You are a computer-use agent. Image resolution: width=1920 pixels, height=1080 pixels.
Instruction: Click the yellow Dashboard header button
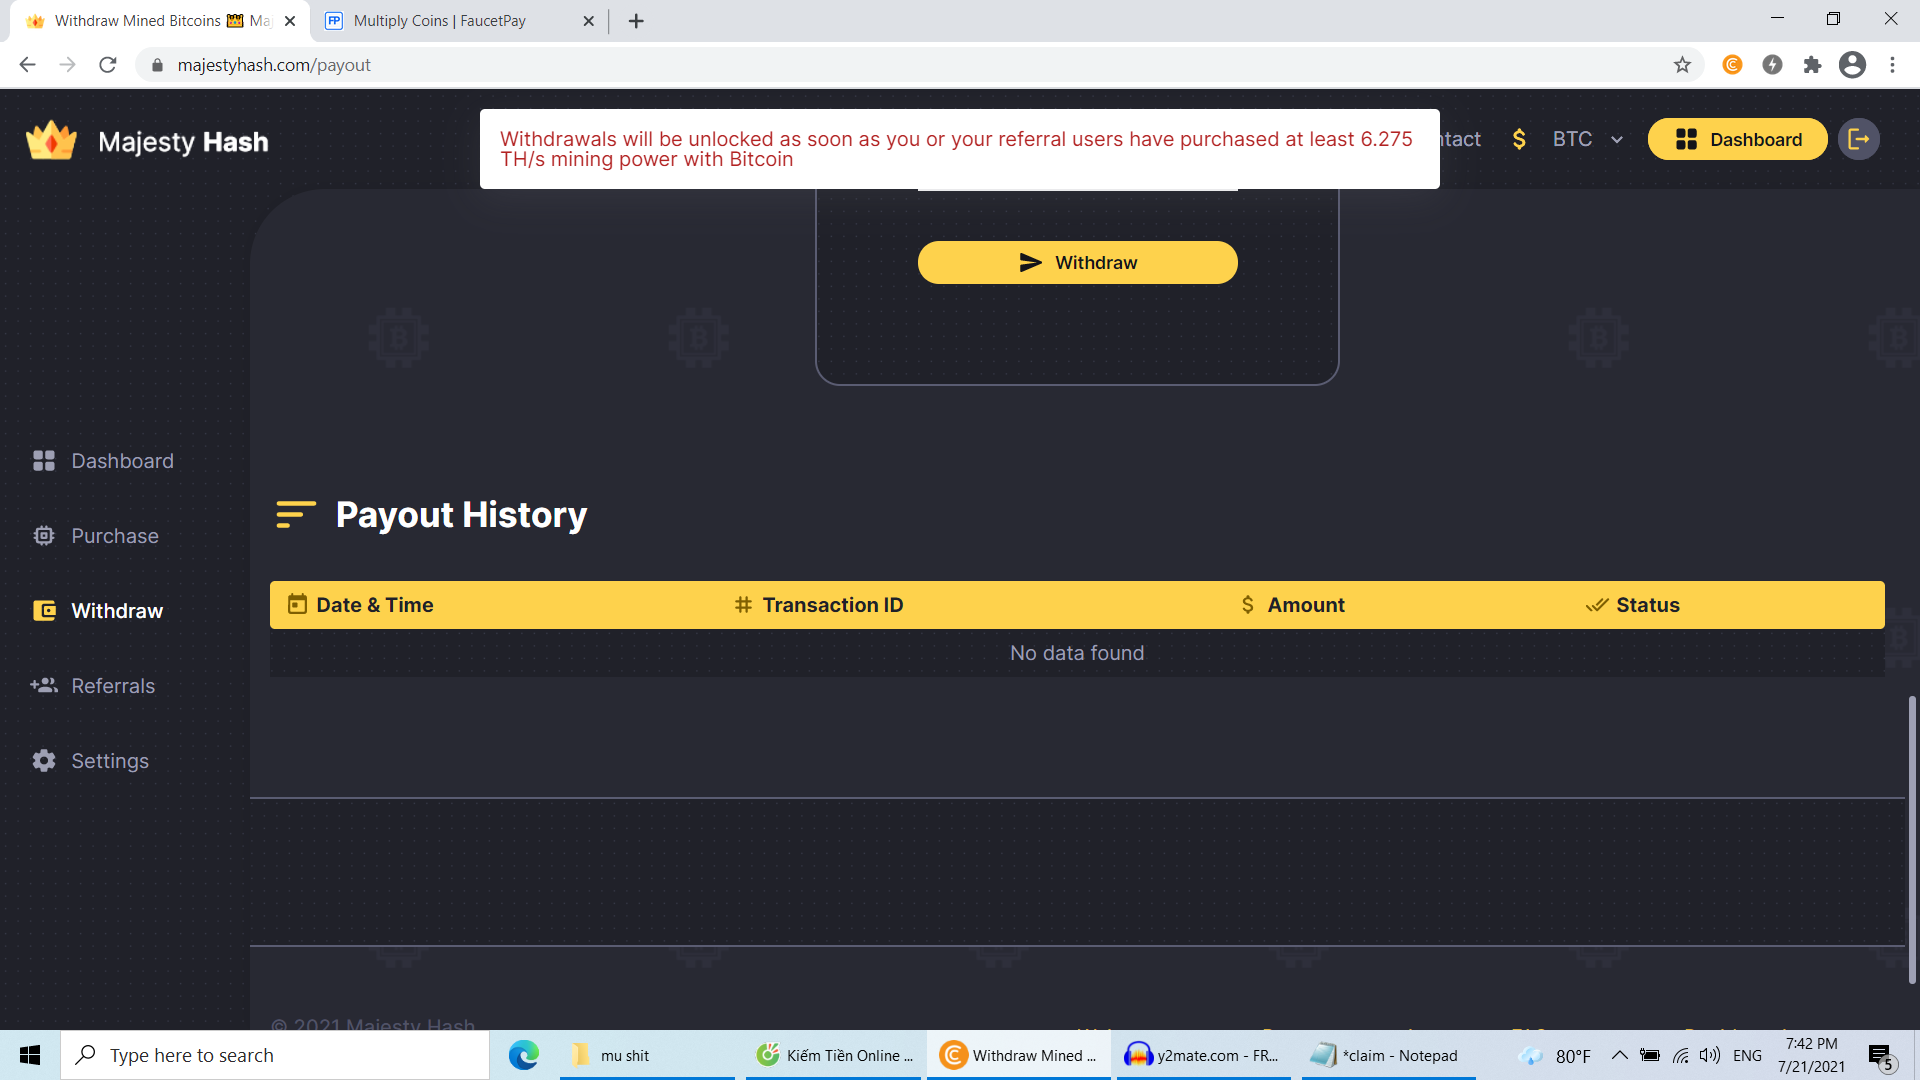click(x=1737, y=139)
